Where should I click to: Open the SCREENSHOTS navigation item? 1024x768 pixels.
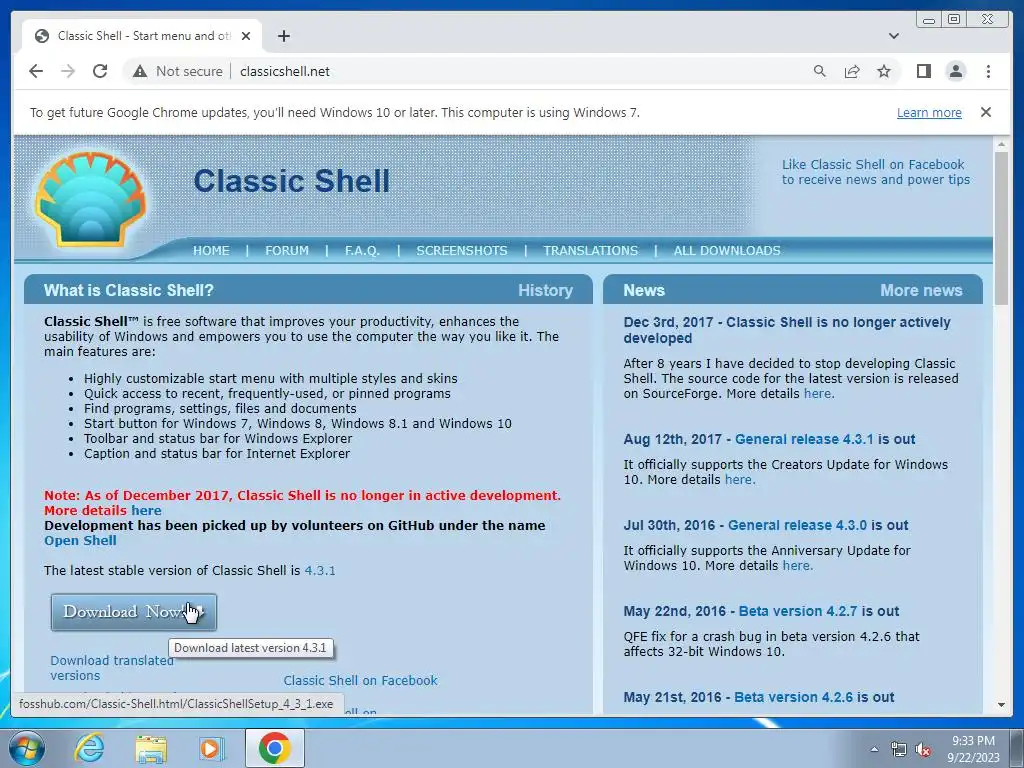462,251
